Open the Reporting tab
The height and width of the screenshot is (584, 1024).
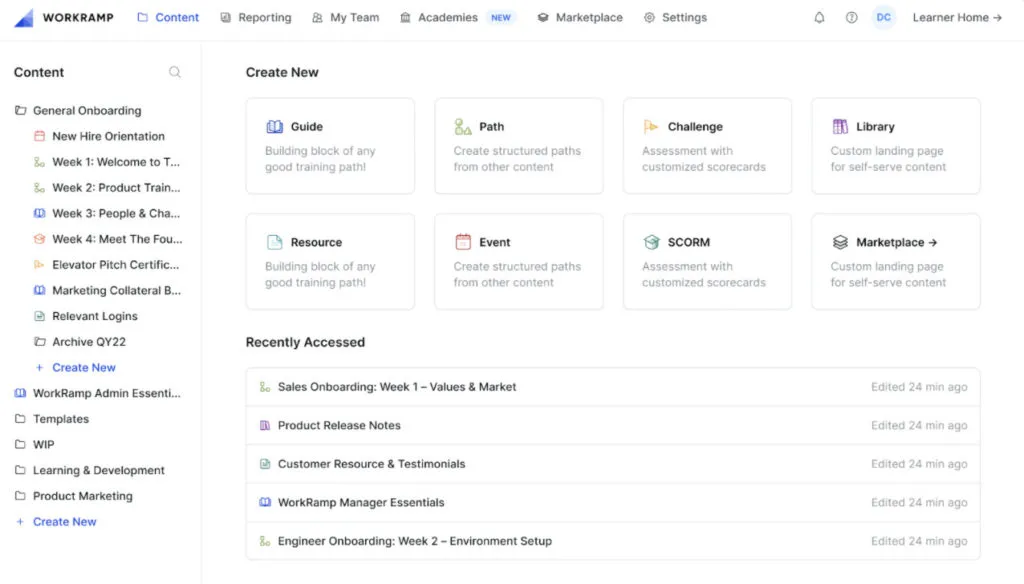coord(256,18)
